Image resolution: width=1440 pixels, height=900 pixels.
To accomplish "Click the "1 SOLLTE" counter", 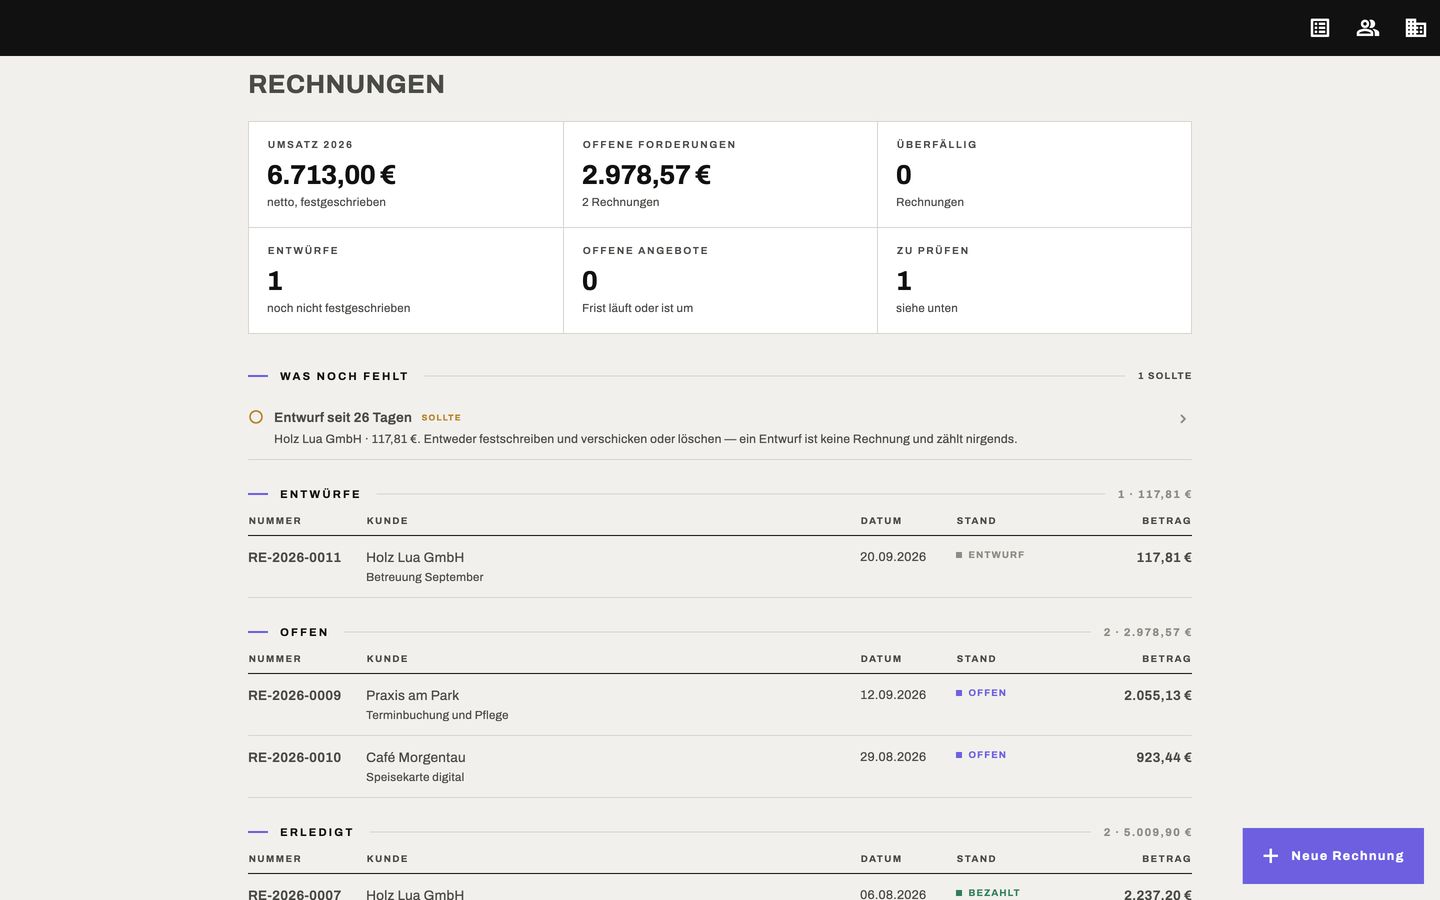I will pos(1165,376).
